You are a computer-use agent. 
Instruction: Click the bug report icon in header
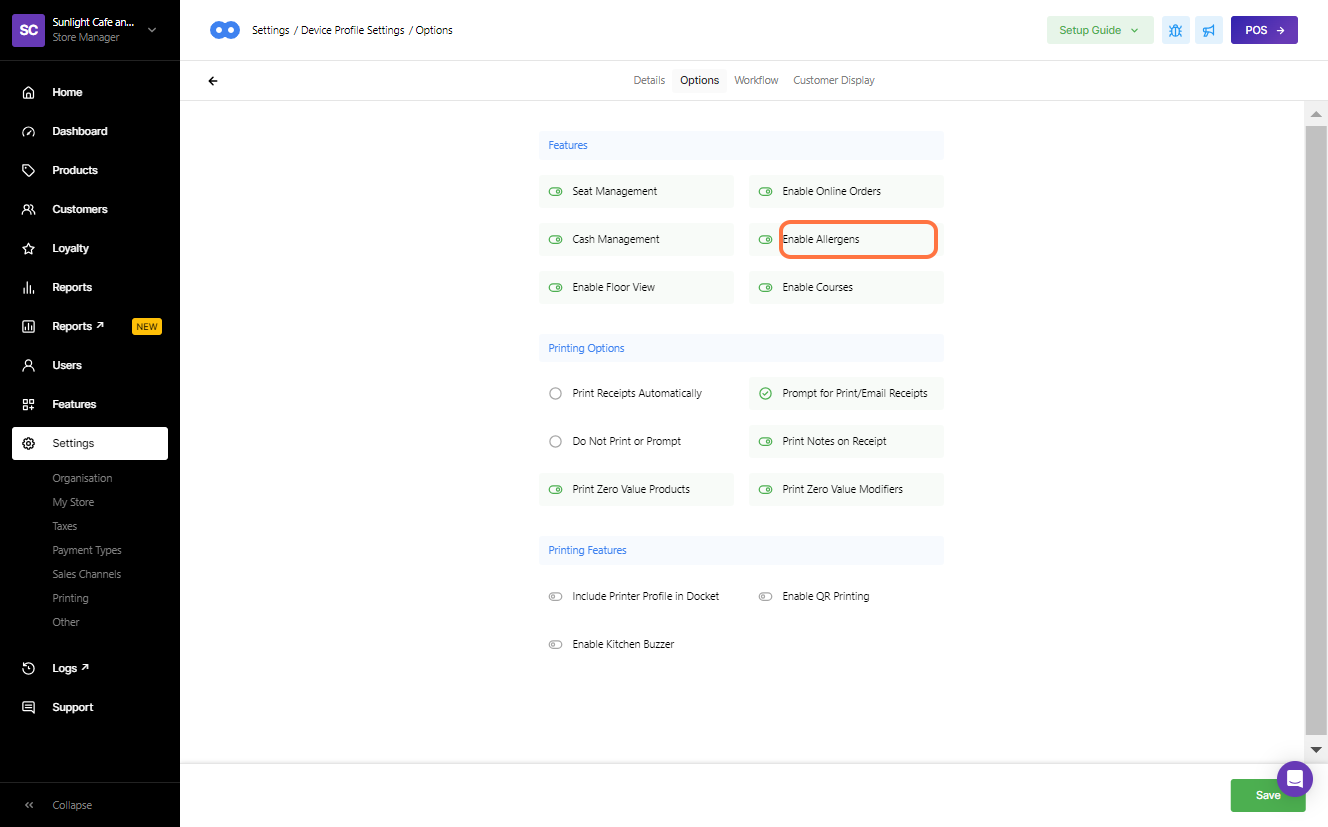pos(1175,30)
